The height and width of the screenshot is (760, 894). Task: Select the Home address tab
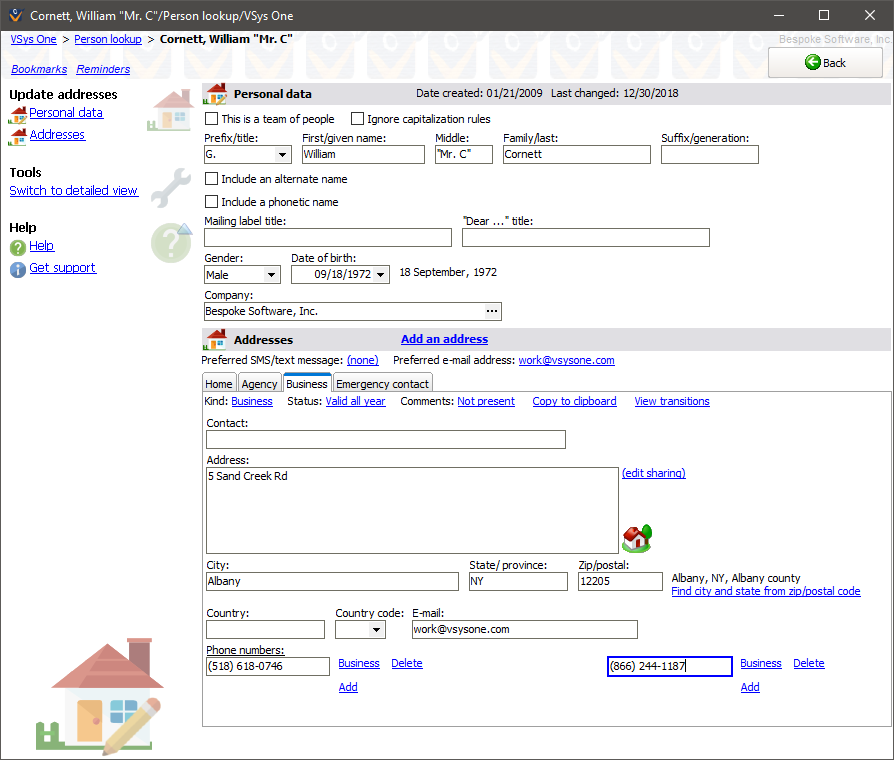(219, 383)
